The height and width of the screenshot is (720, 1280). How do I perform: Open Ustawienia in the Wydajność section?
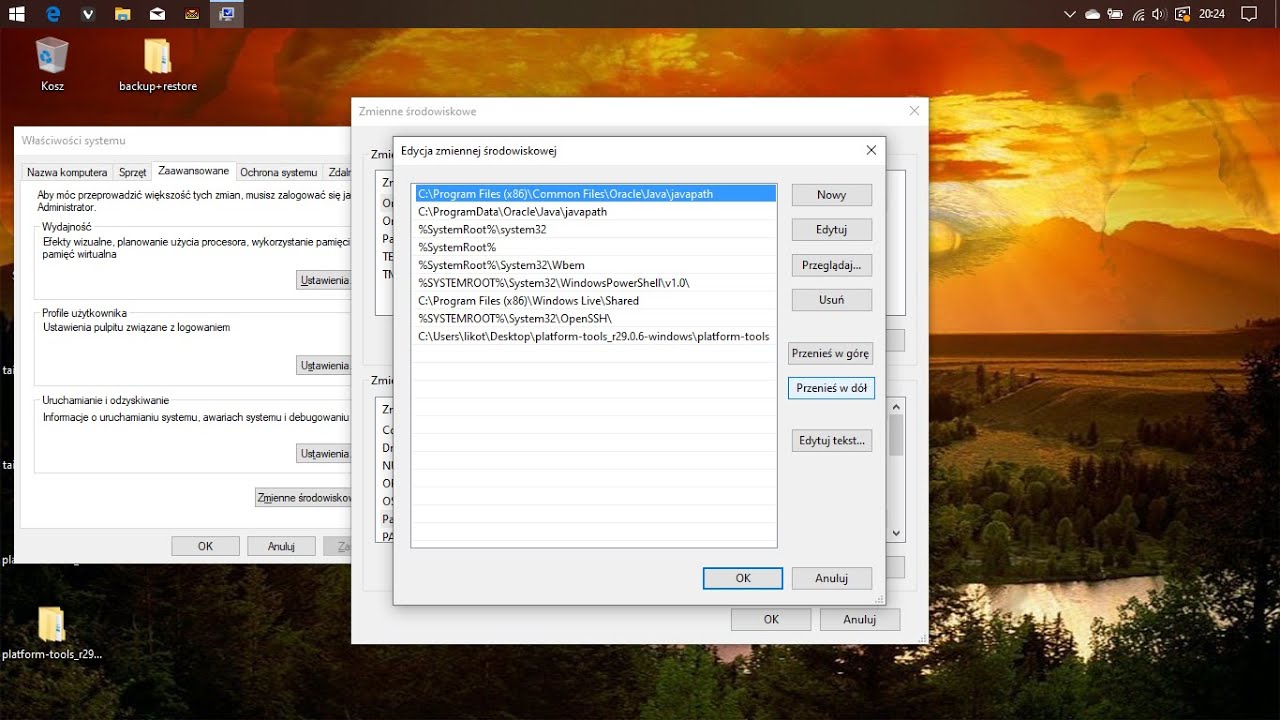[x=324, y=280]
